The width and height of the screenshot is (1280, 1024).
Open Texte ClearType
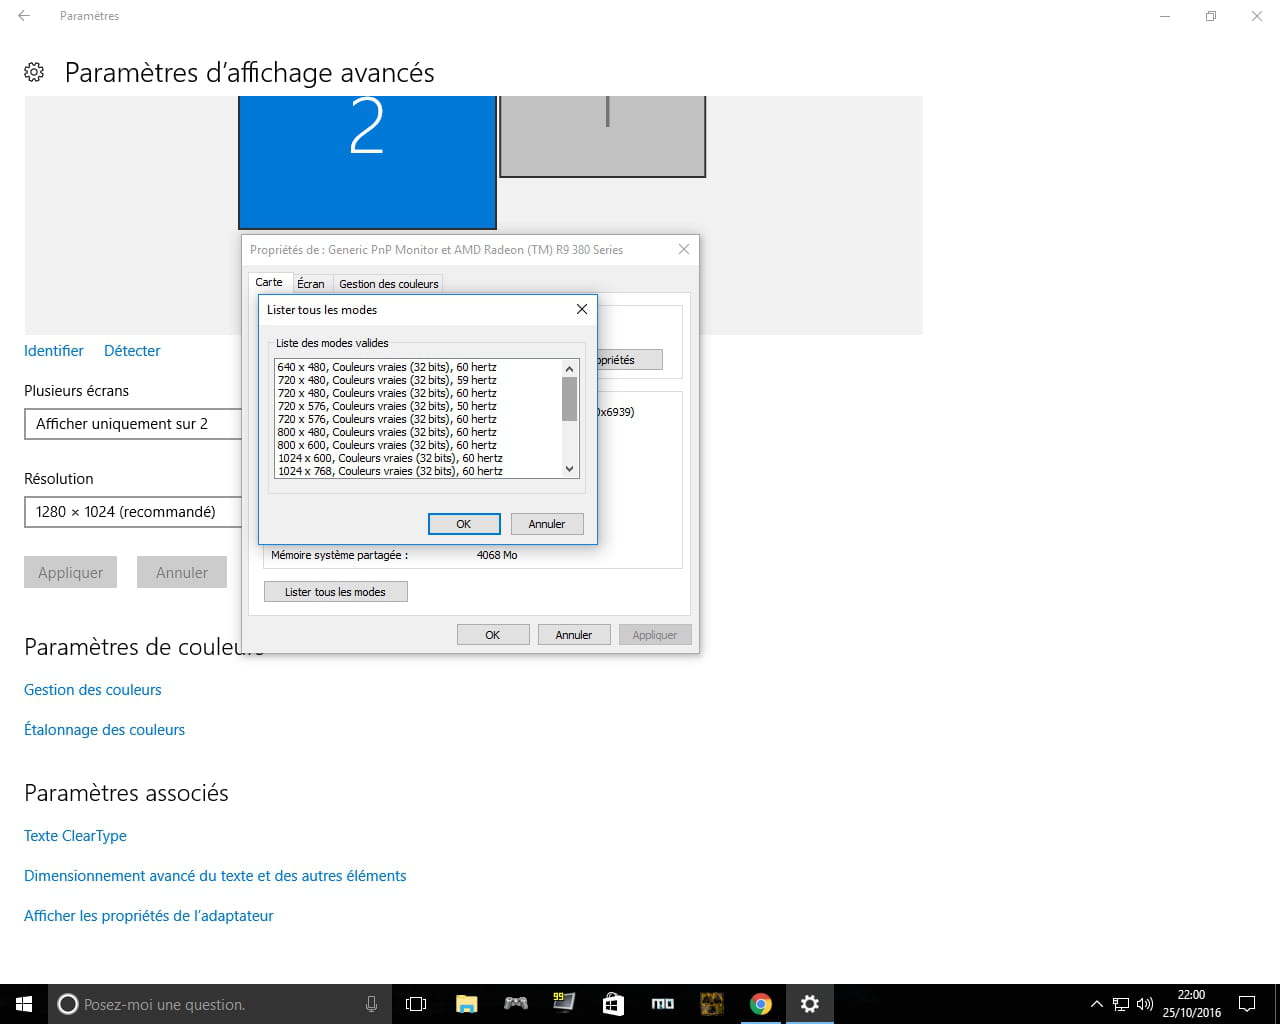tap(75, 836)
